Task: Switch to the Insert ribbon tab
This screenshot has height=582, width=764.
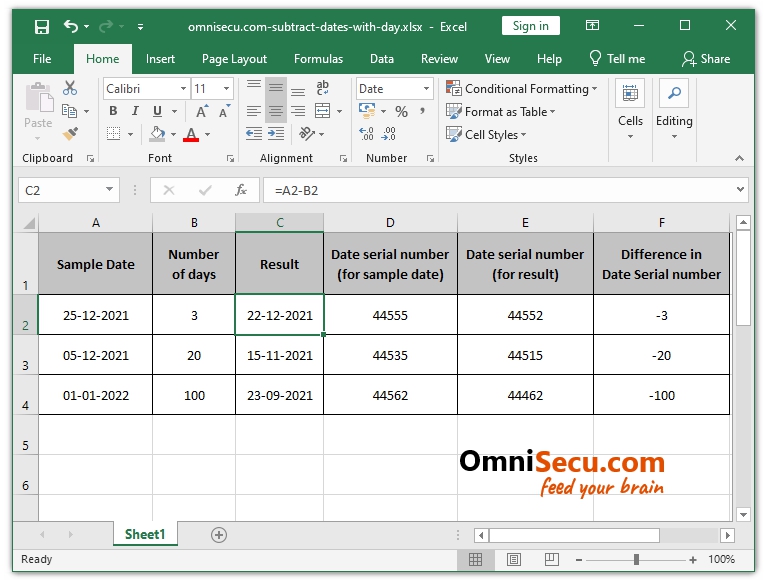Action: pyautogui.click(x=160, y=59)
